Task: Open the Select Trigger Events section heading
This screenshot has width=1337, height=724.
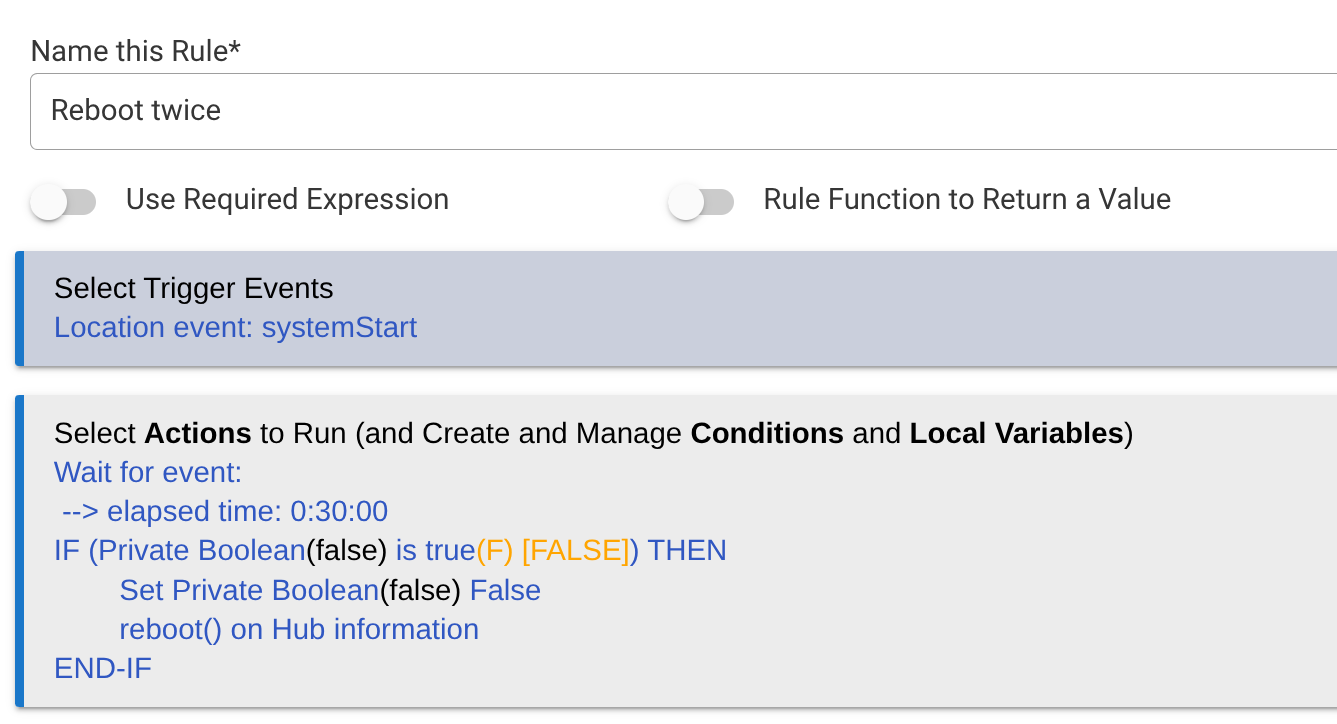Action: [193, 289]
